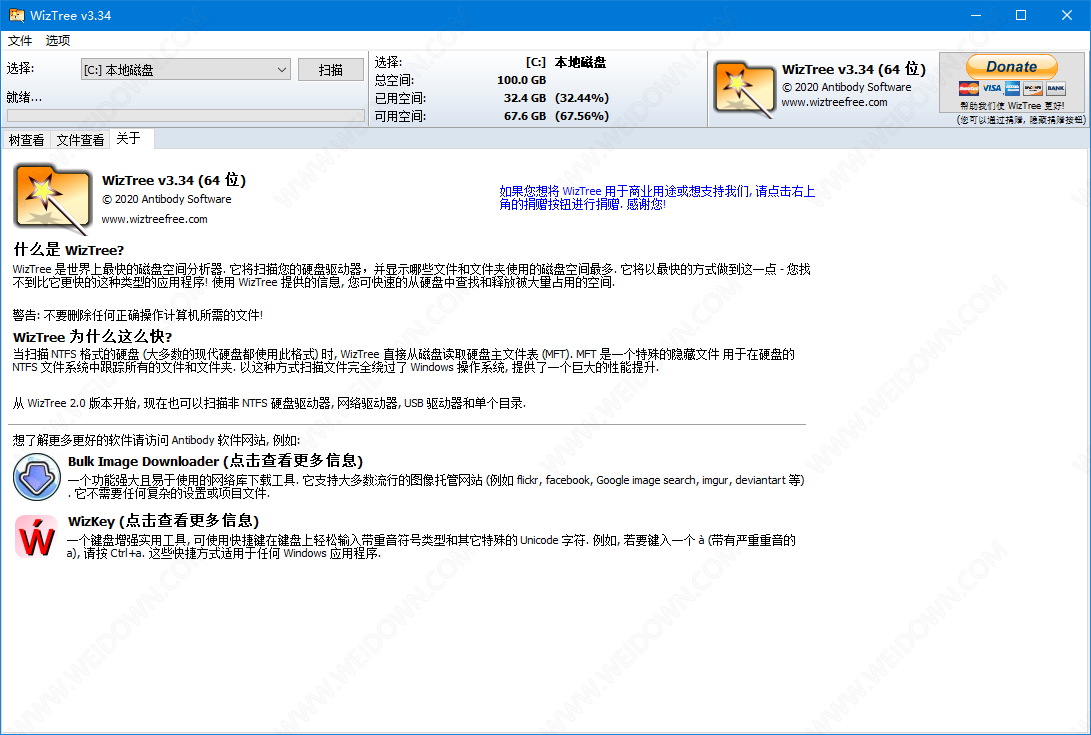The image size is (1091, 735).
Task: Click the 捐赠 hide-button hint text under Donate
Action: pos(1020,120)
